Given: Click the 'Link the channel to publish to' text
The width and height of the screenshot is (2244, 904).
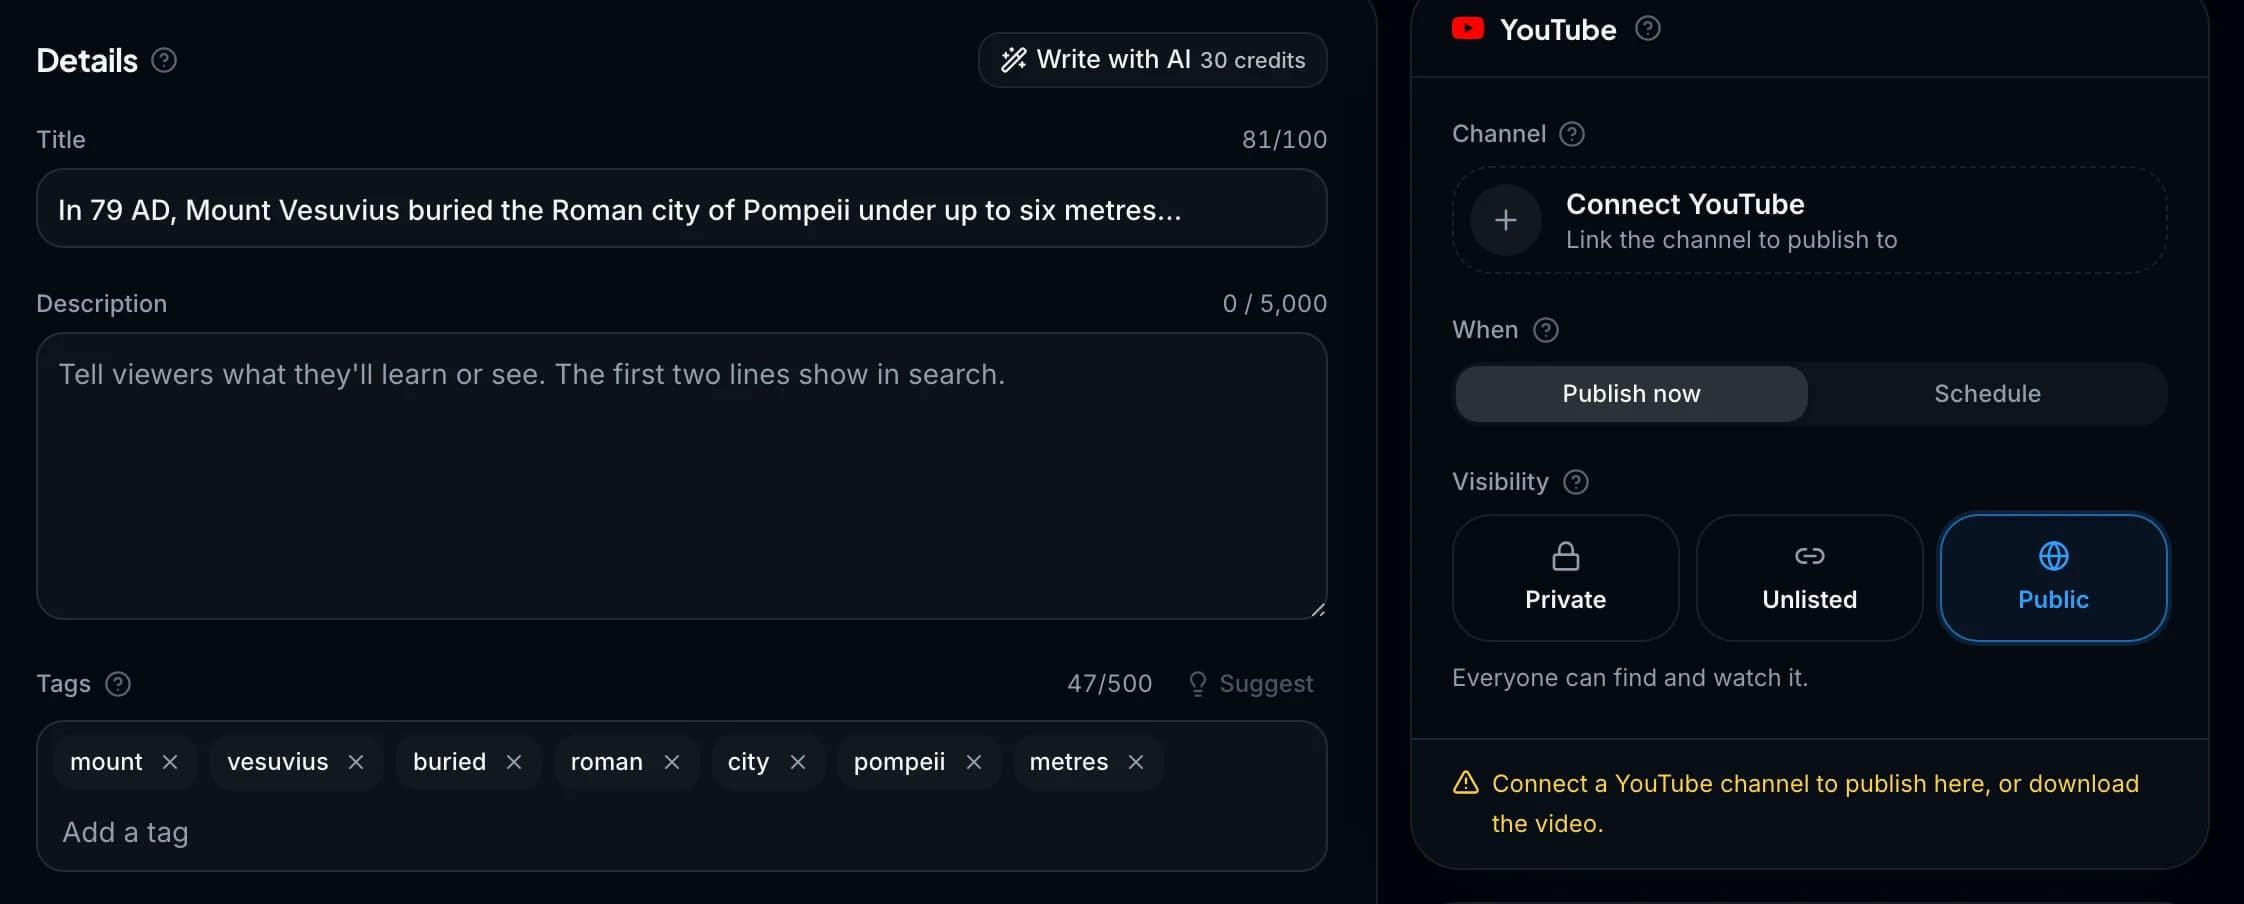Looking at the screenshot, I should tap(1731, 240).
